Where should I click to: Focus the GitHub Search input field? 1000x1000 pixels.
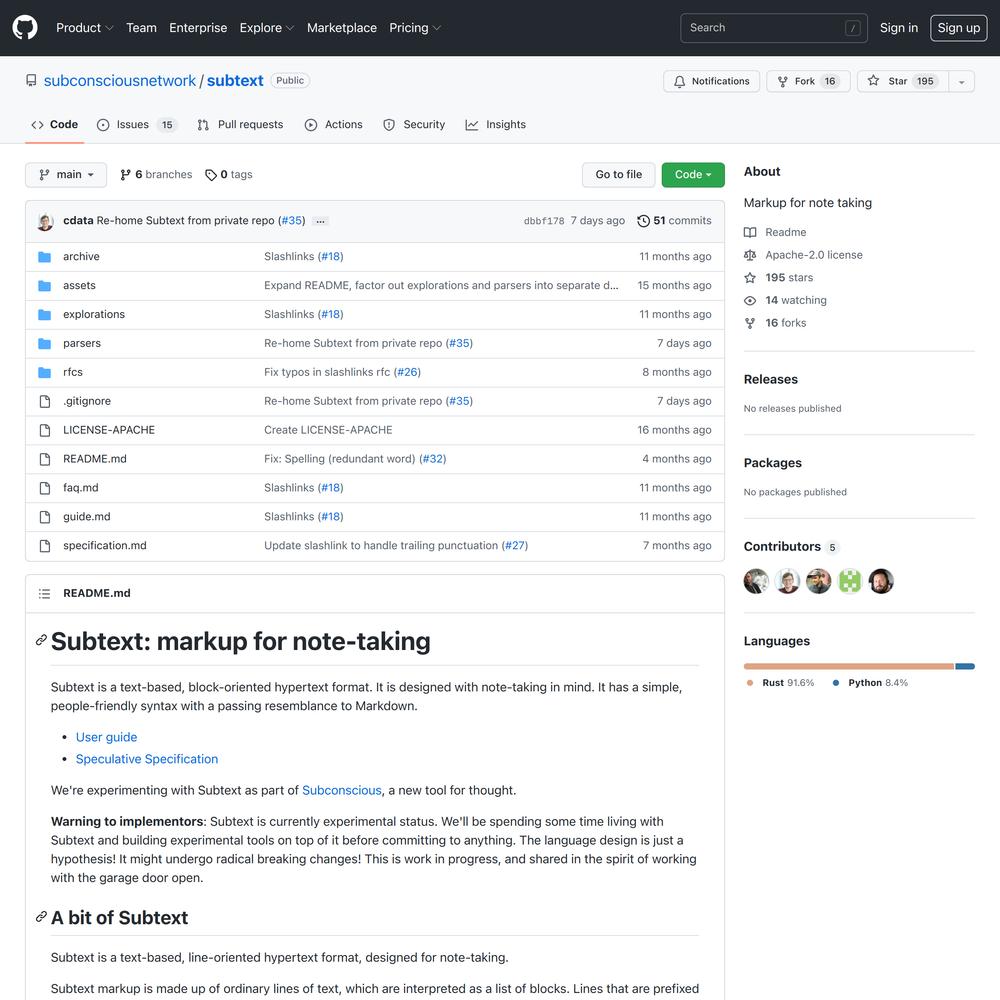click(774, 27)
